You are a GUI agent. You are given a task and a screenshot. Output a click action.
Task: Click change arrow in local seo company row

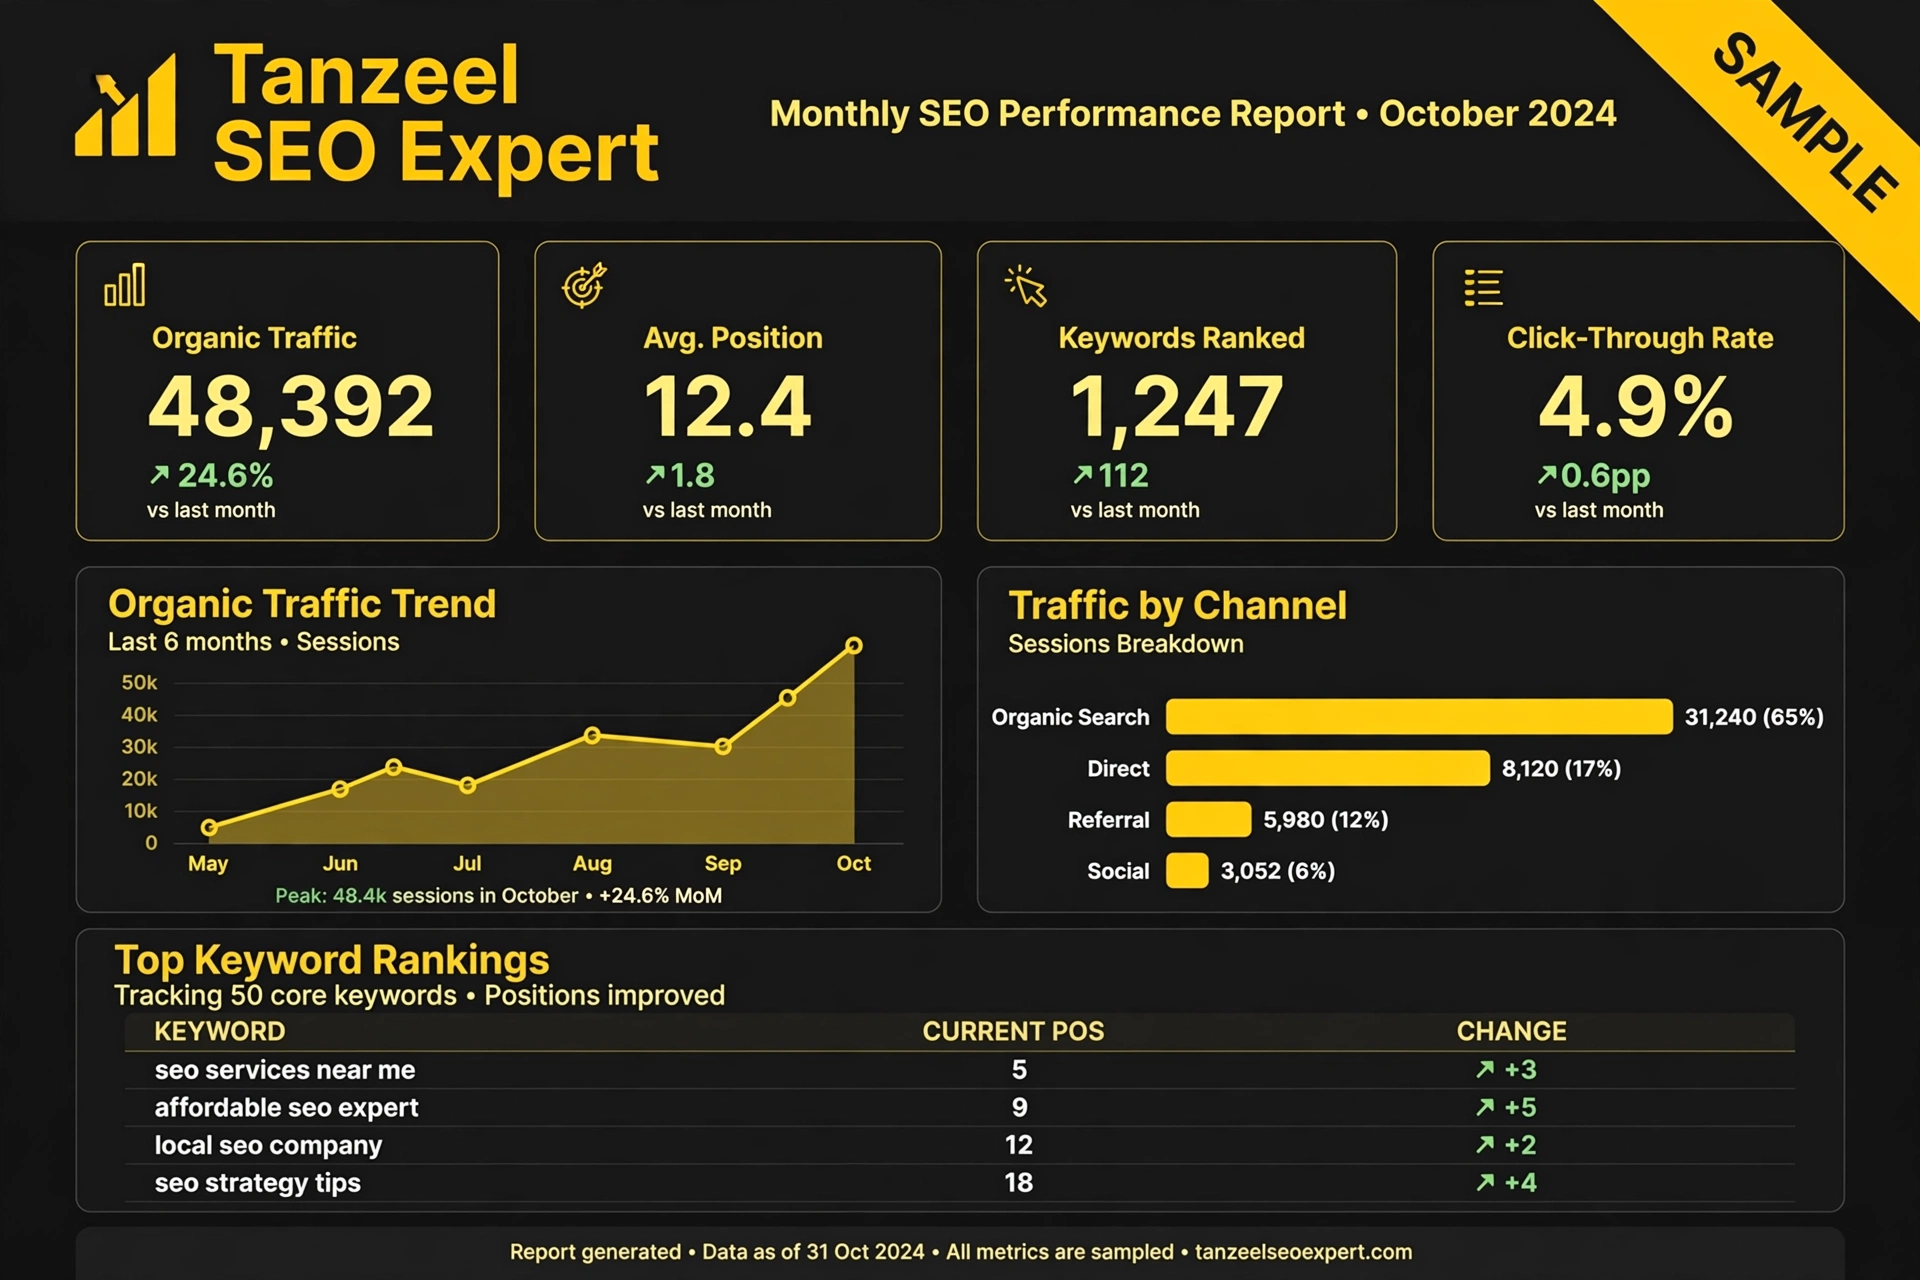click(1485, 1144)
